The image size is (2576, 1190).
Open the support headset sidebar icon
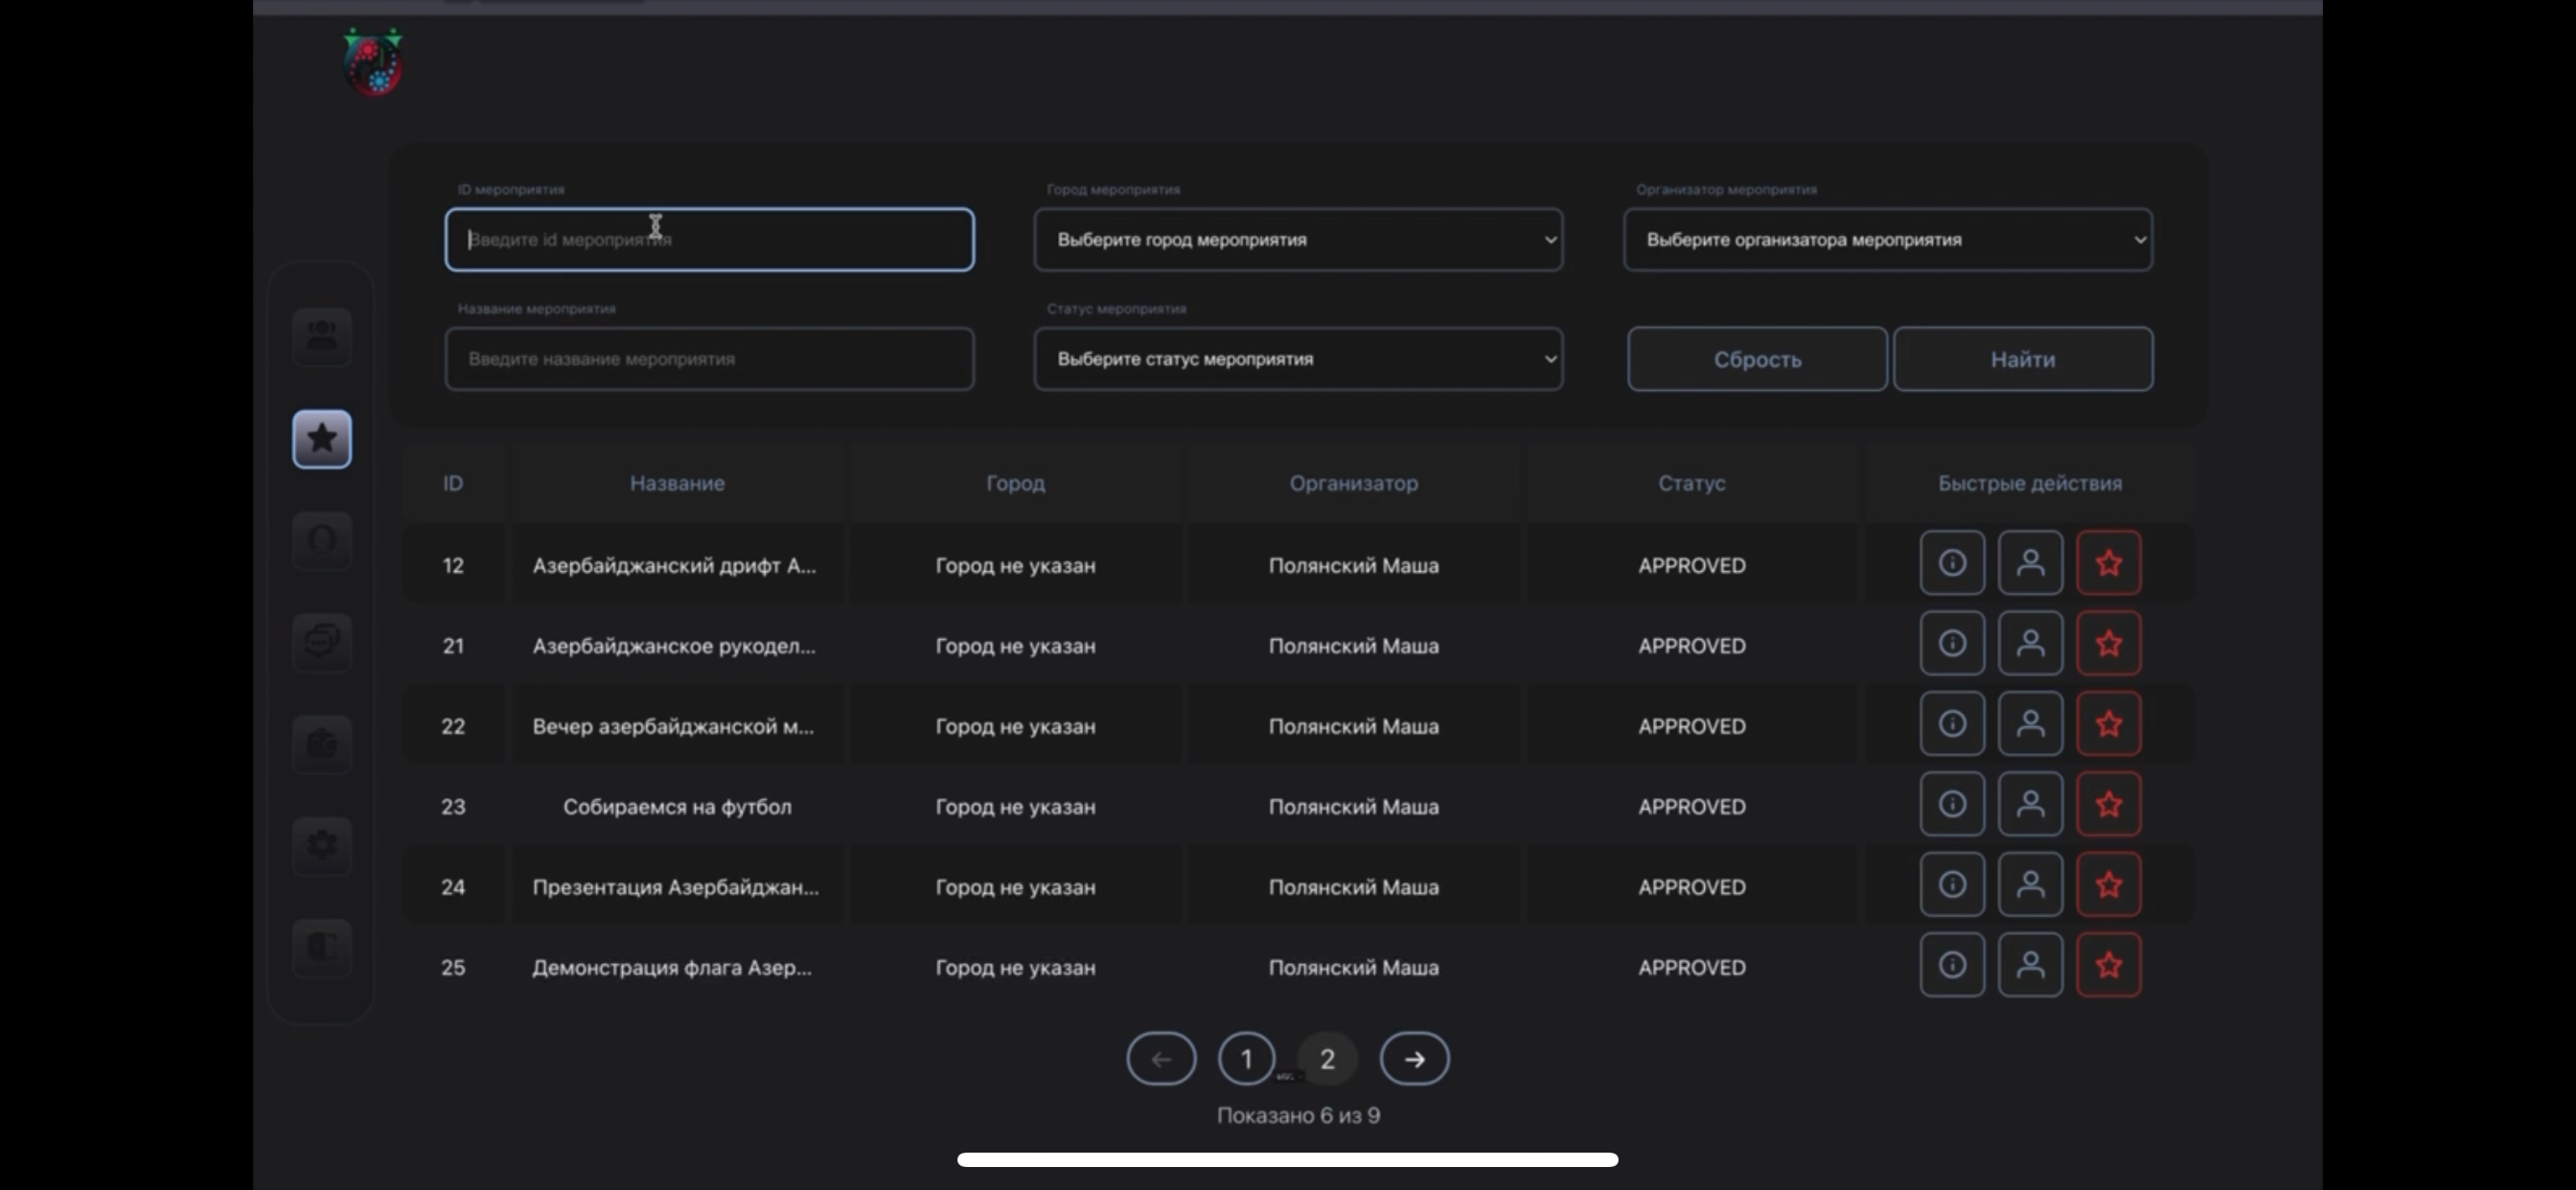coord(321,541)
